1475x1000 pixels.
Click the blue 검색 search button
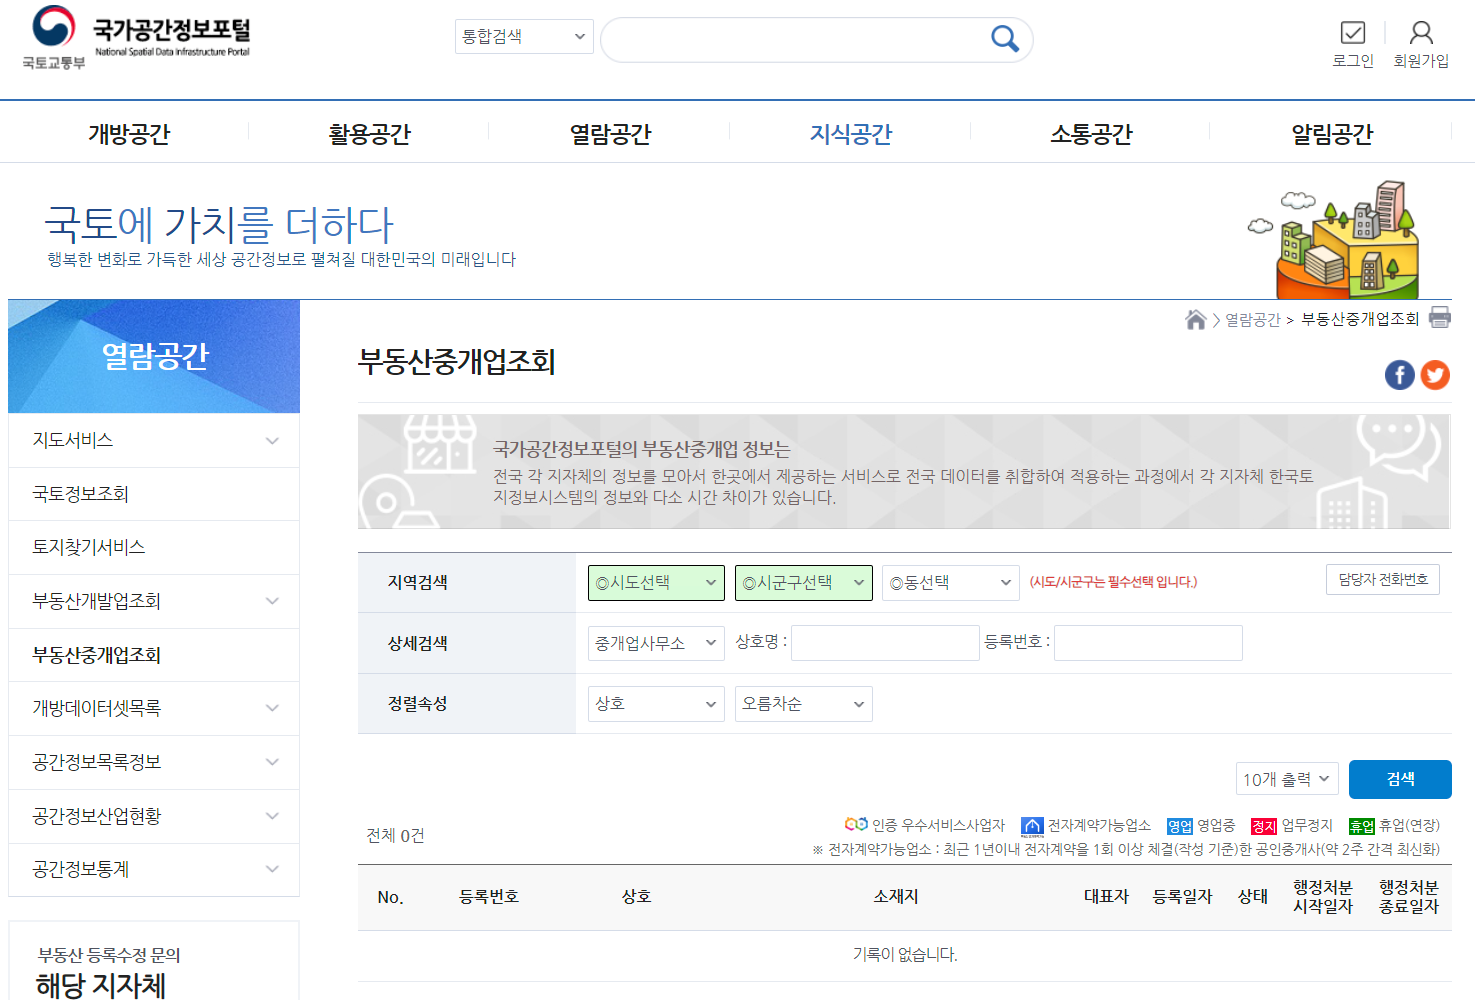coord(1400,779)
